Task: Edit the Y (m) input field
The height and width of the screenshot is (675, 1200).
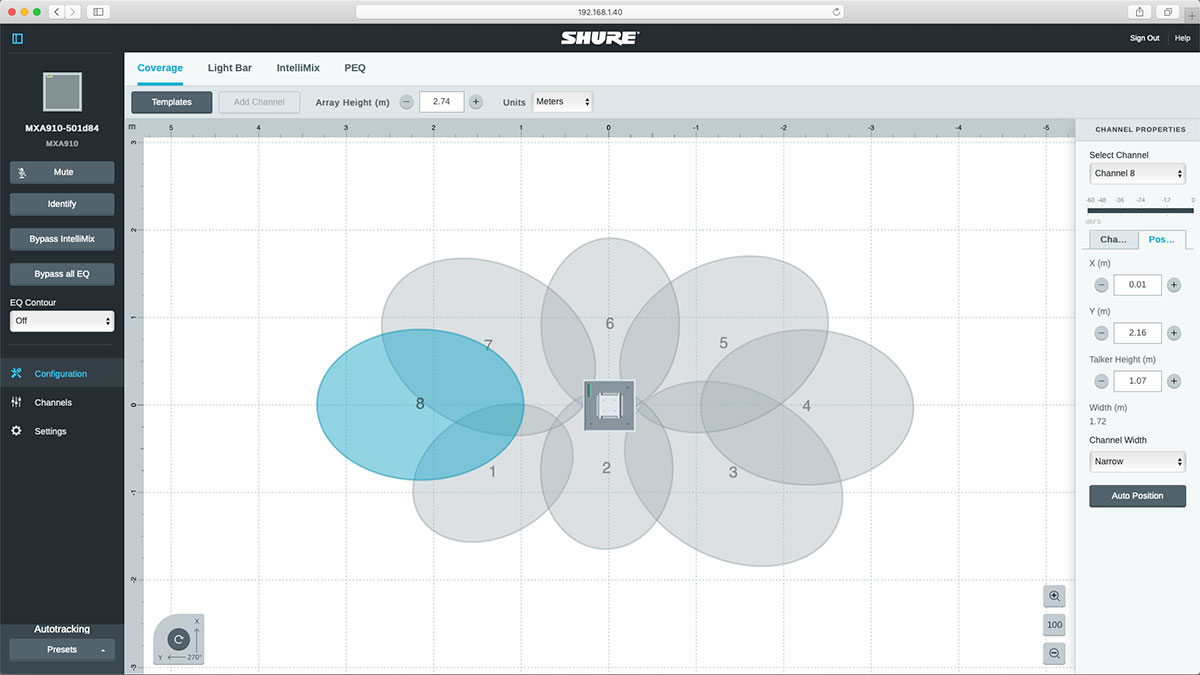Action: pyautogui.click(x=1137, y=333)
